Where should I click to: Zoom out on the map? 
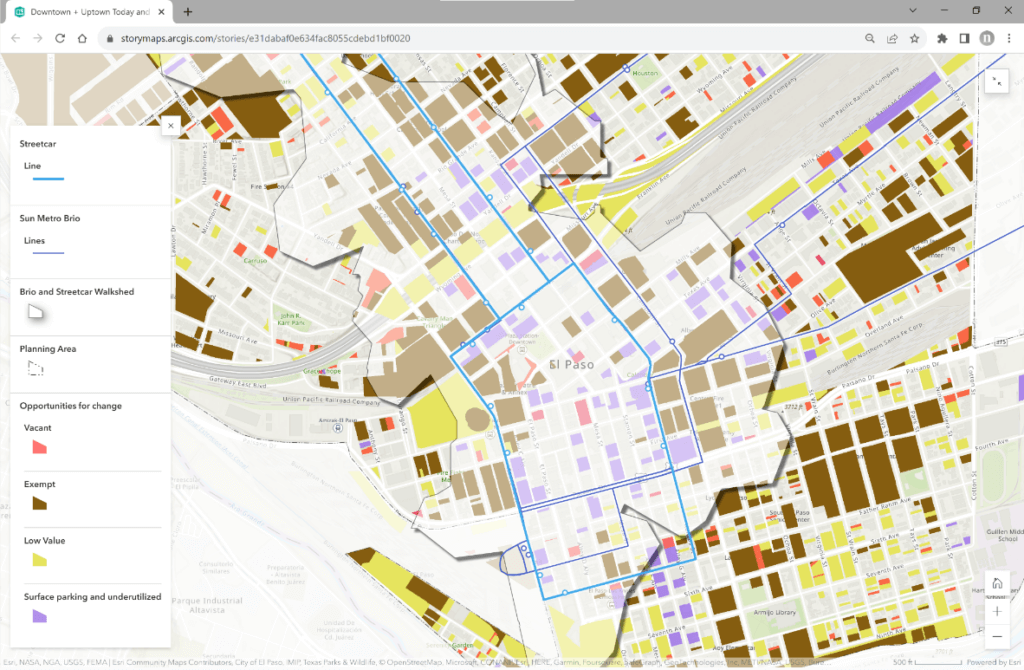[x=997, y=636]
